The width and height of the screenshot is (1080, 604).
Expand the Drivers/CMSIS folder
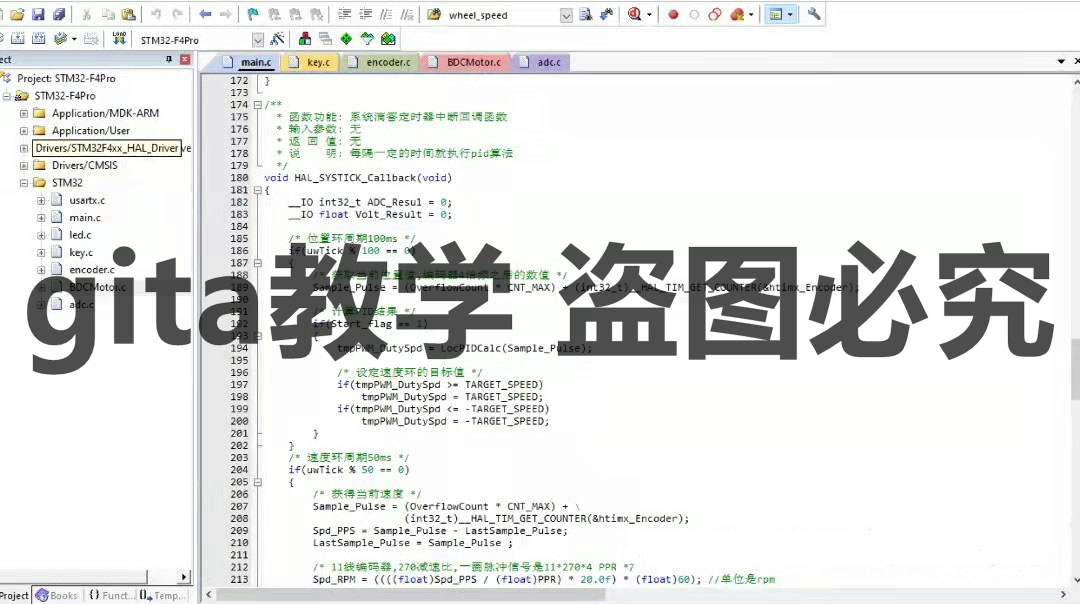pos(24,165)
